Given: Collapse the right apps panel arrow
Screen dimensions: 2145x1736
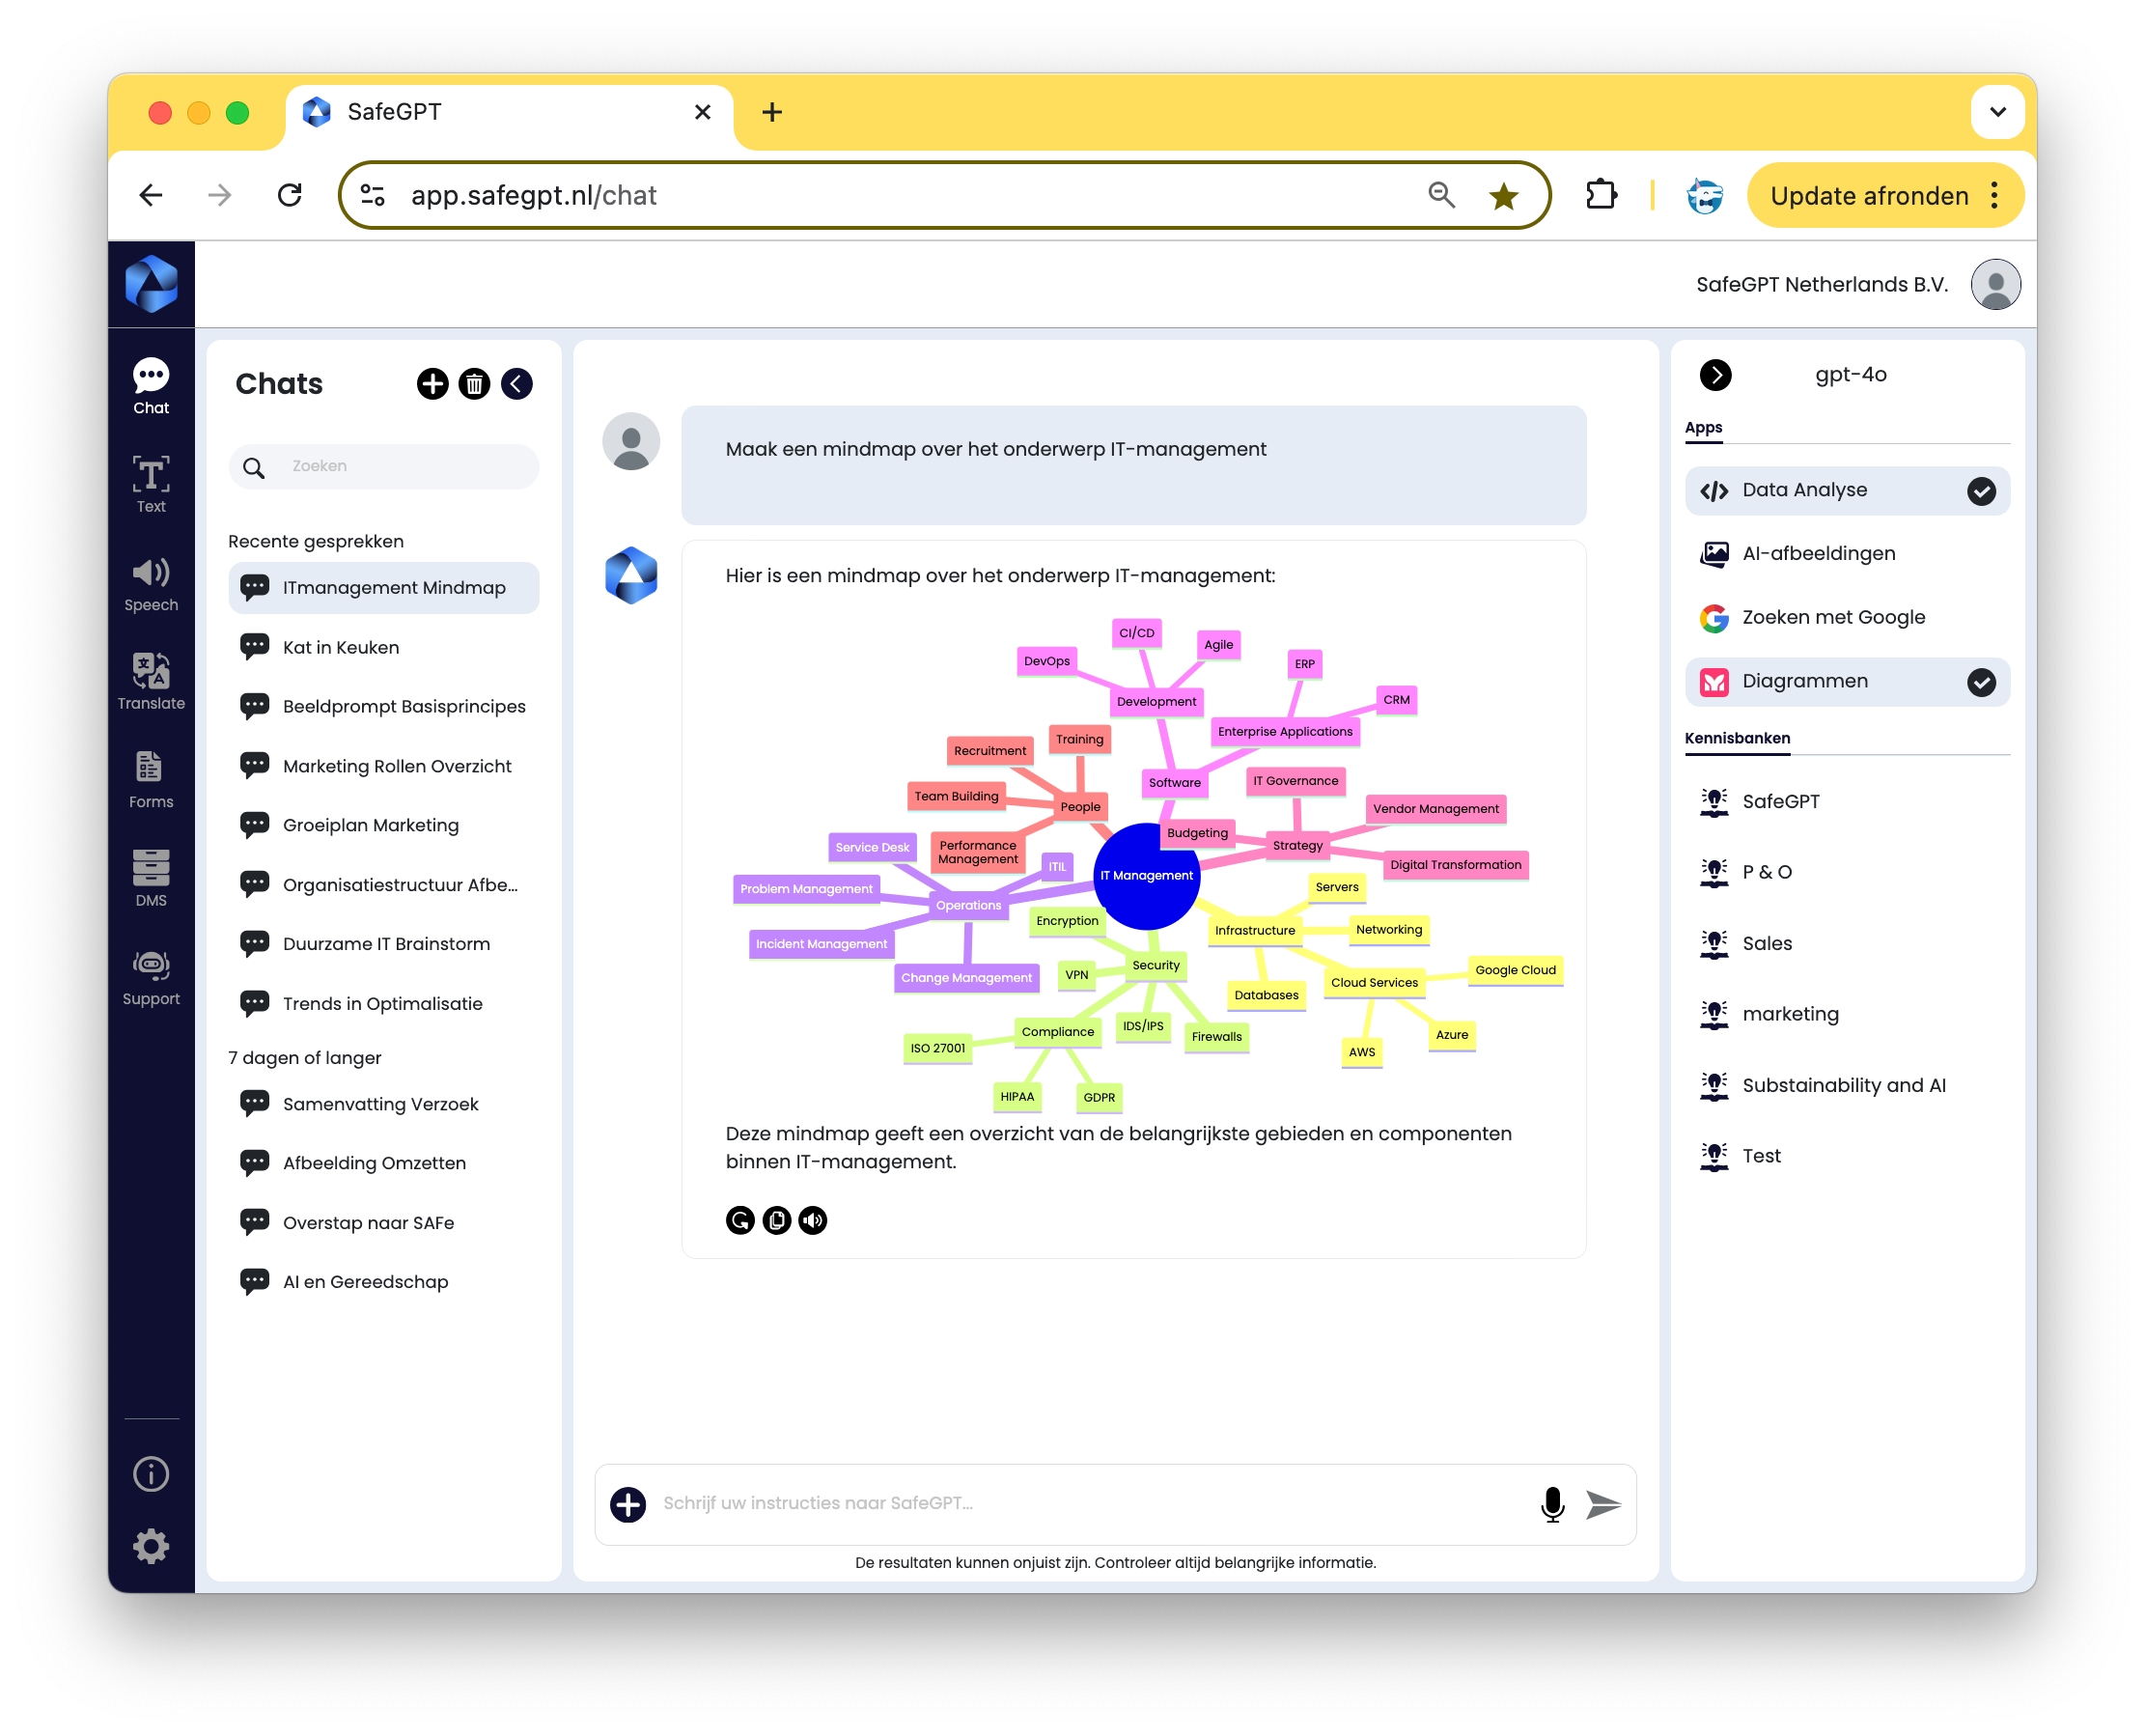Looking at the screenshot, I should pyautogui.click(x=1716, y=375).
